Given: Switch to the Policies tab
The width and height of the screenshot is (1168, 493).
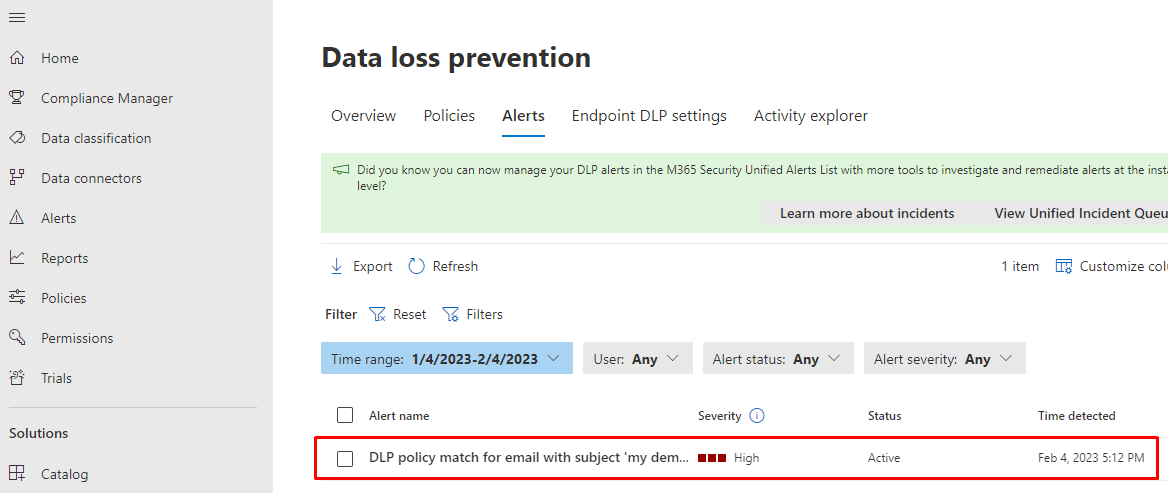Looking at the screenshot, I should tap(449, 116).
